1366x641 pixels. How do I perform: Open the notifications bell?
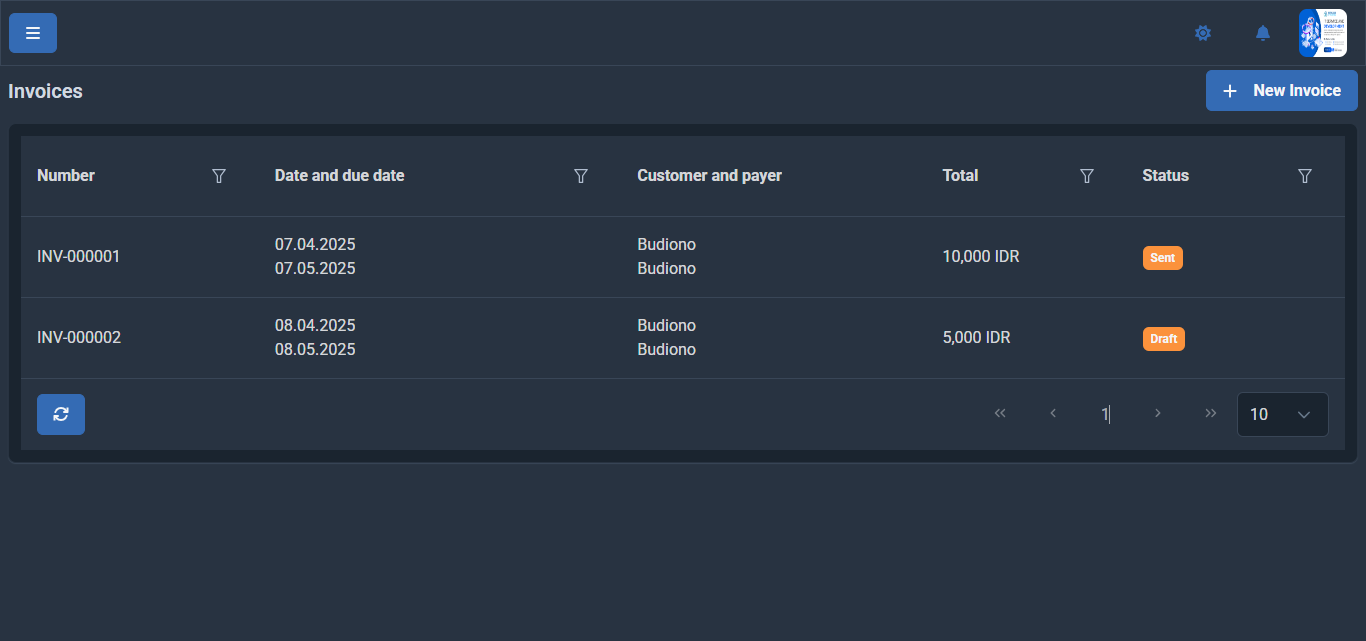[1263, 33]
